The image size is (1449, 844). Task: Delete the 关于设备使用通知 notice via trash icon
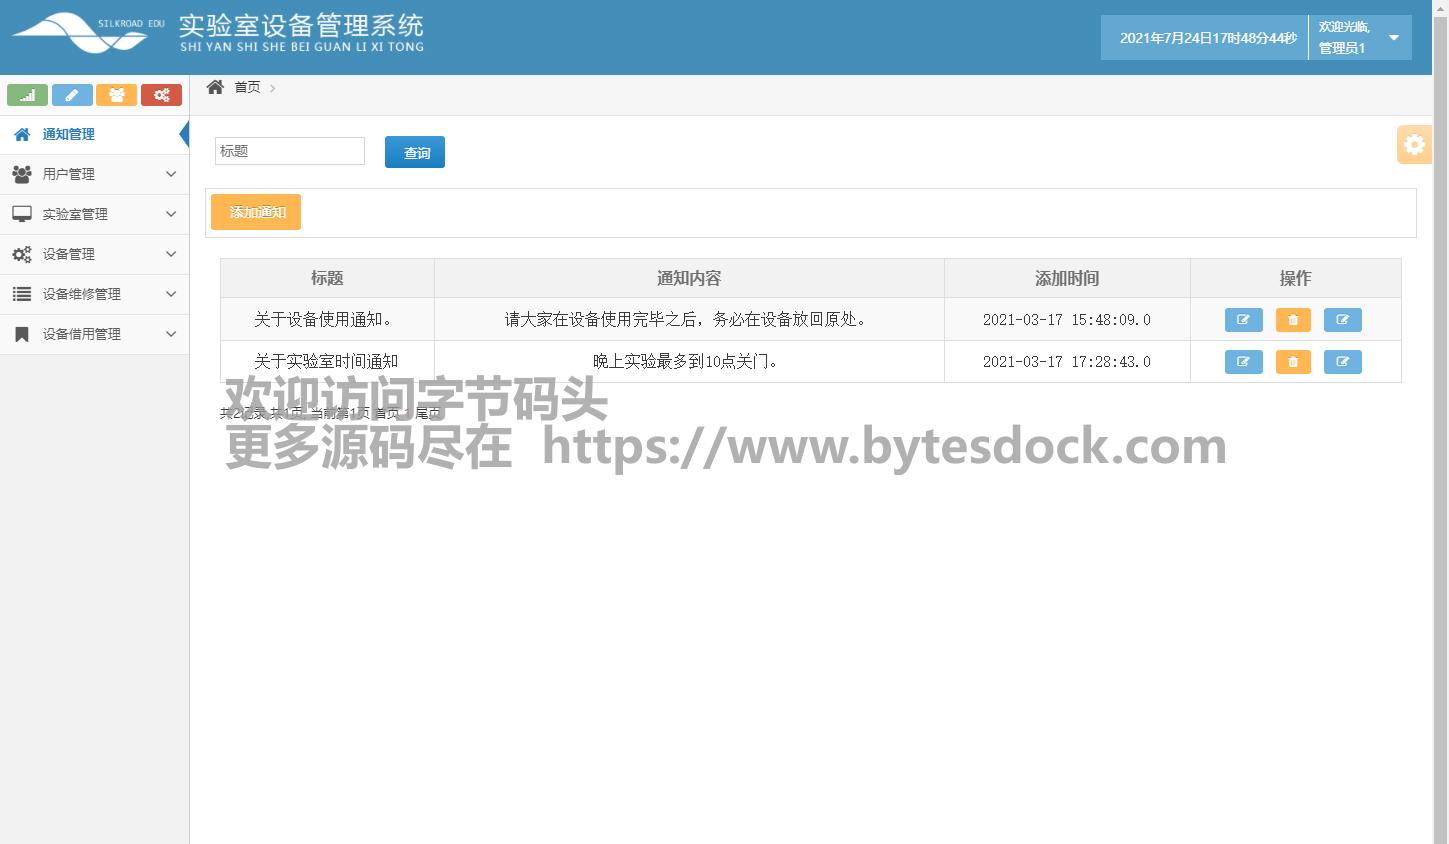[1293, 320]
